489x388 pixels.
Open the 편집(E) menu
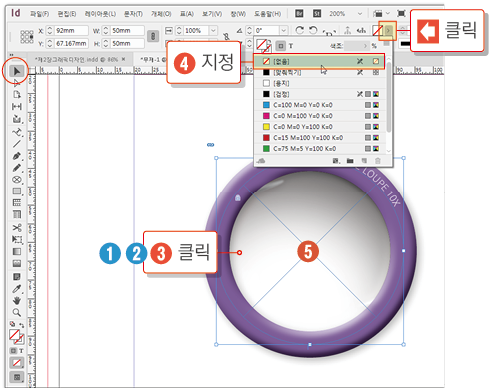click(67, 14)
